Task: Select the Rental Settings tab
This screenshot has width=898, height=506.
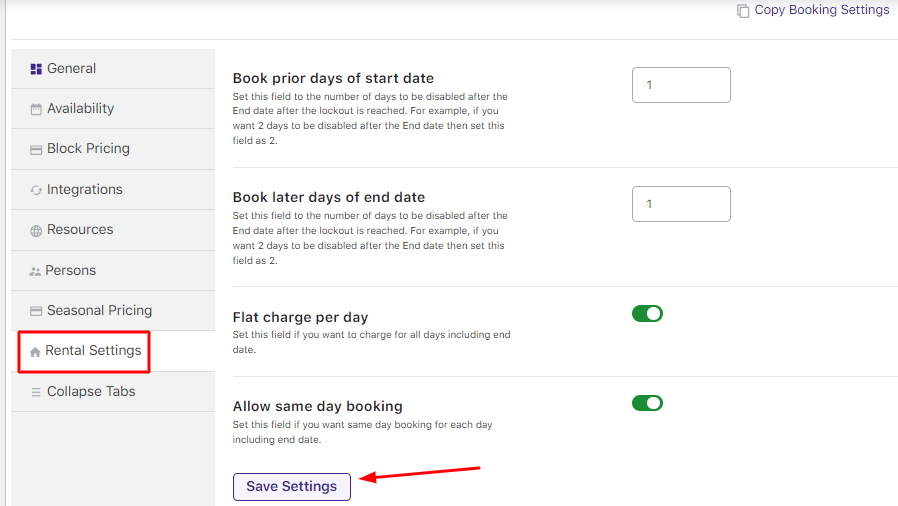Action: (113, 351)
